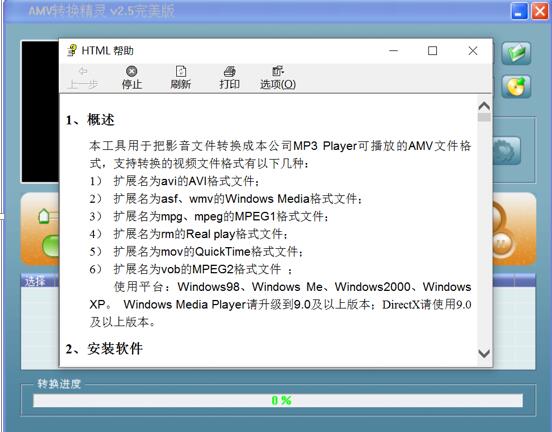Click the green house icon in orange panel

coord(44,216)
